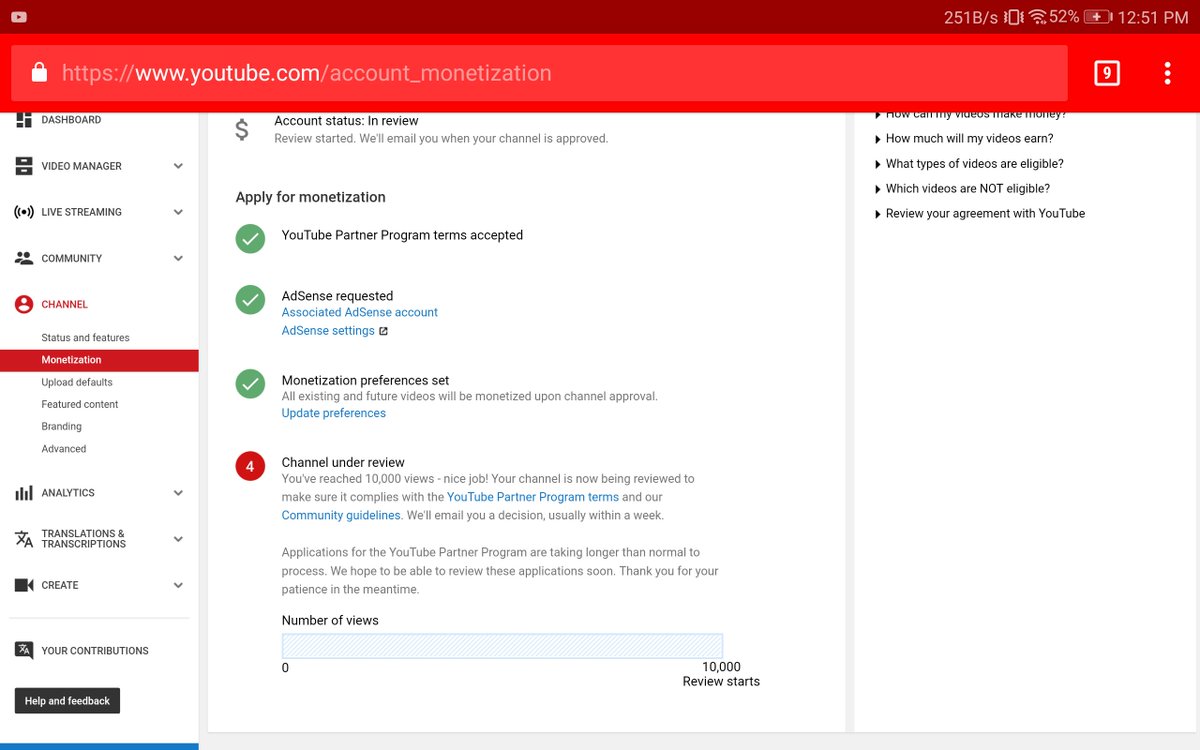
Task: Expand the Live Streaming chevron
Action: pos(178,212)
